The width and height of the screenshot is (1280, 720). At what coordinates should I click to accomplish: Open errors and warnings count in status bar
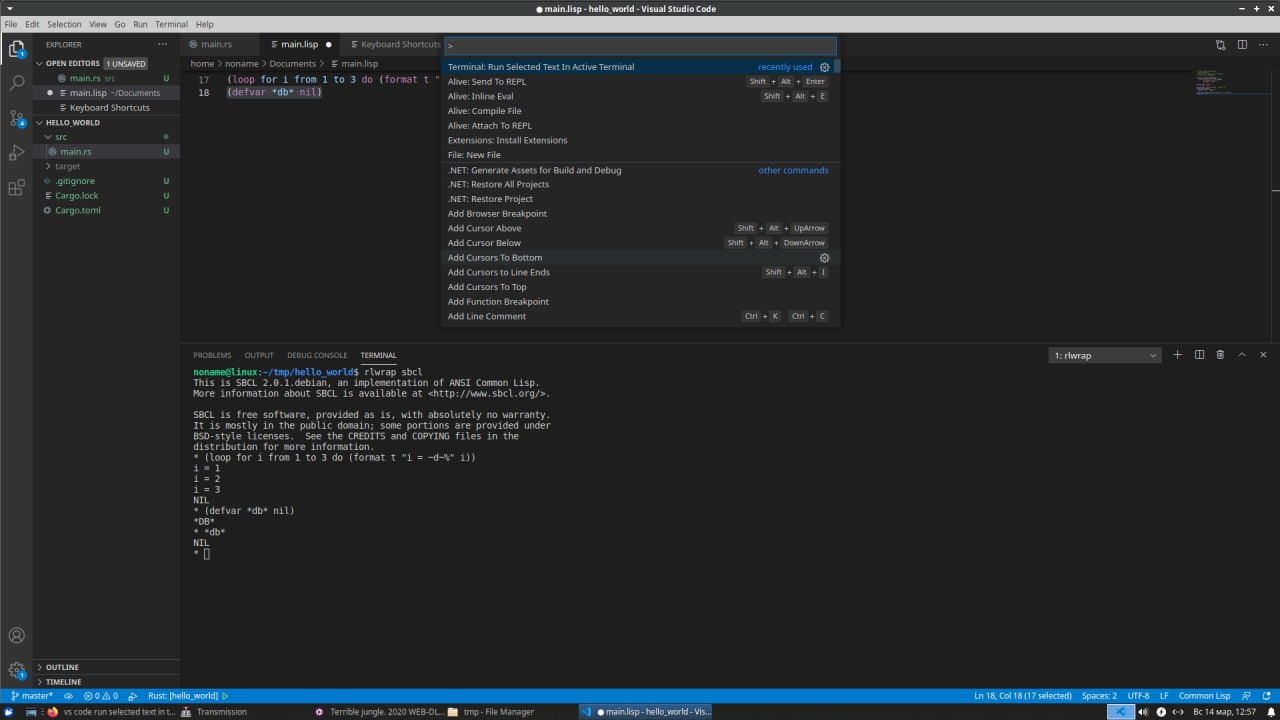coord(101,696)
